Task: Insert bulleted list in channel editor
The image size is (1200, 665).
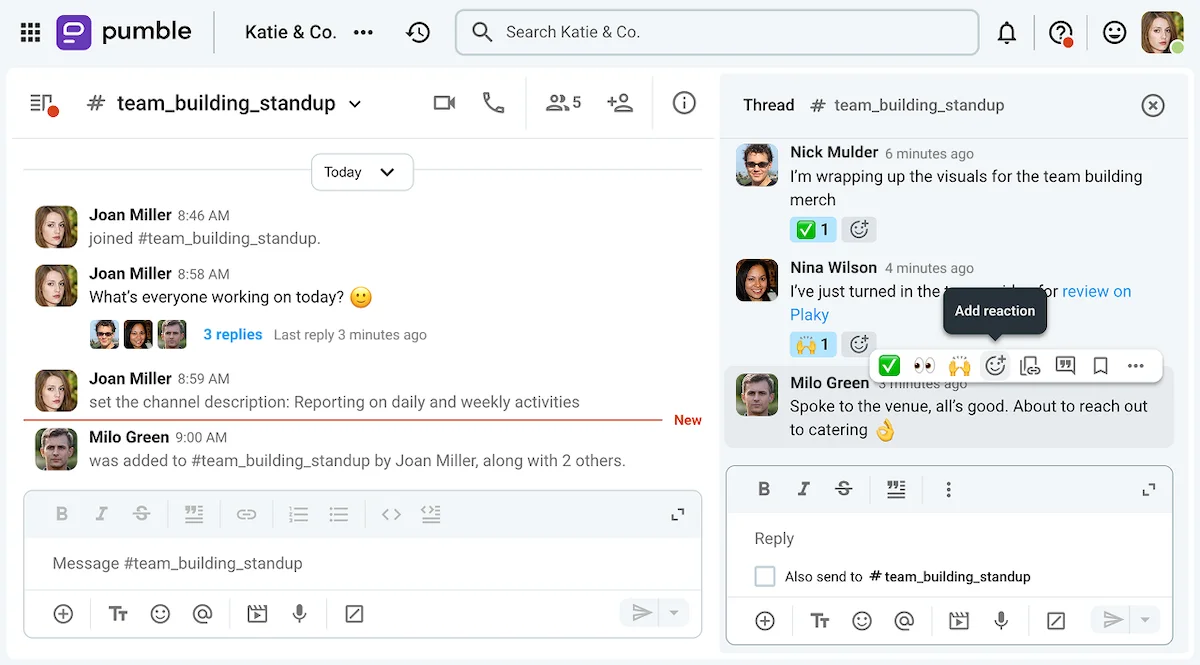Action: tap(339, 514)
